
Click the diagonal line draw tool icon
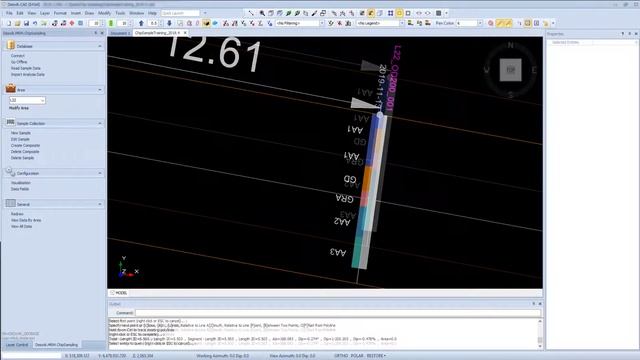[x=251, y=13]
